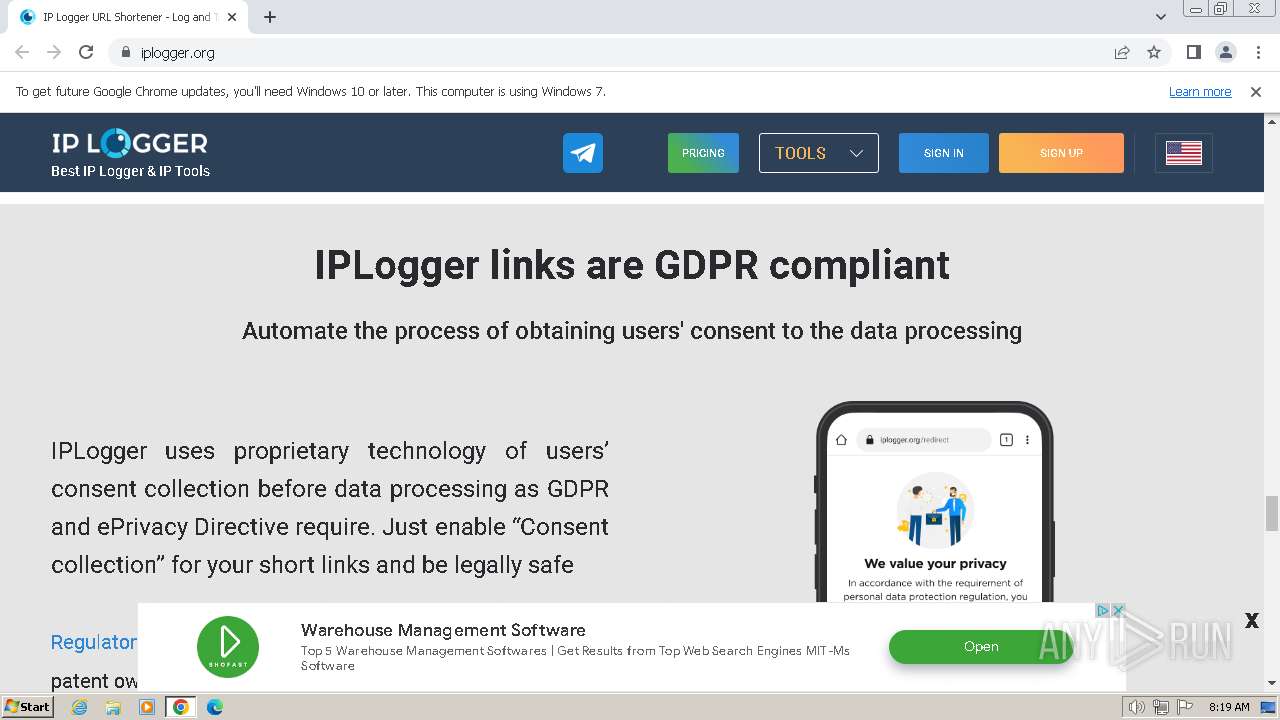Click the Learn more link

pyautogui.click(x=1200, y=92)
